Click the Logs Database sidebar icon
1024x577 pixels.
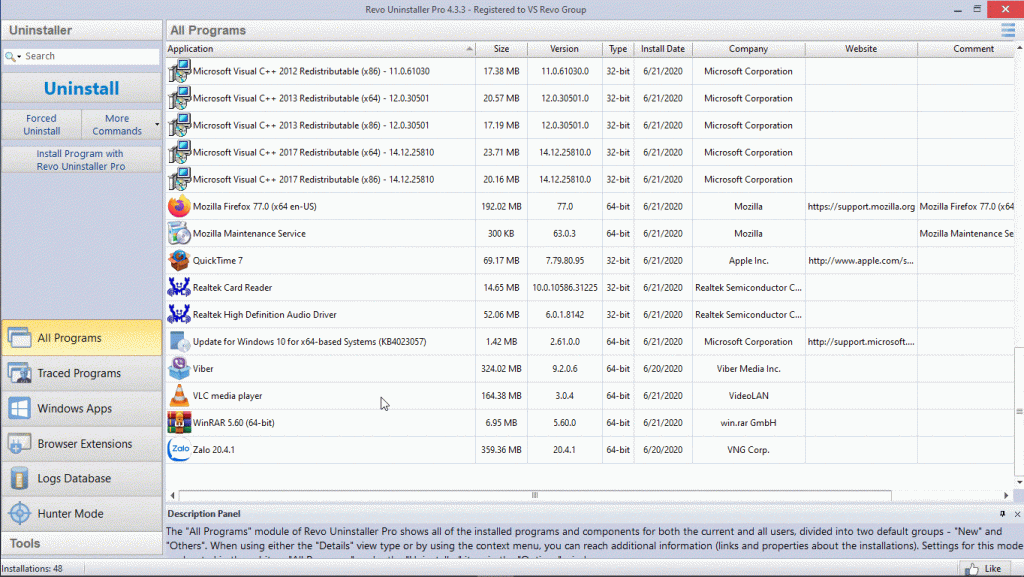(x=19, y=478)
